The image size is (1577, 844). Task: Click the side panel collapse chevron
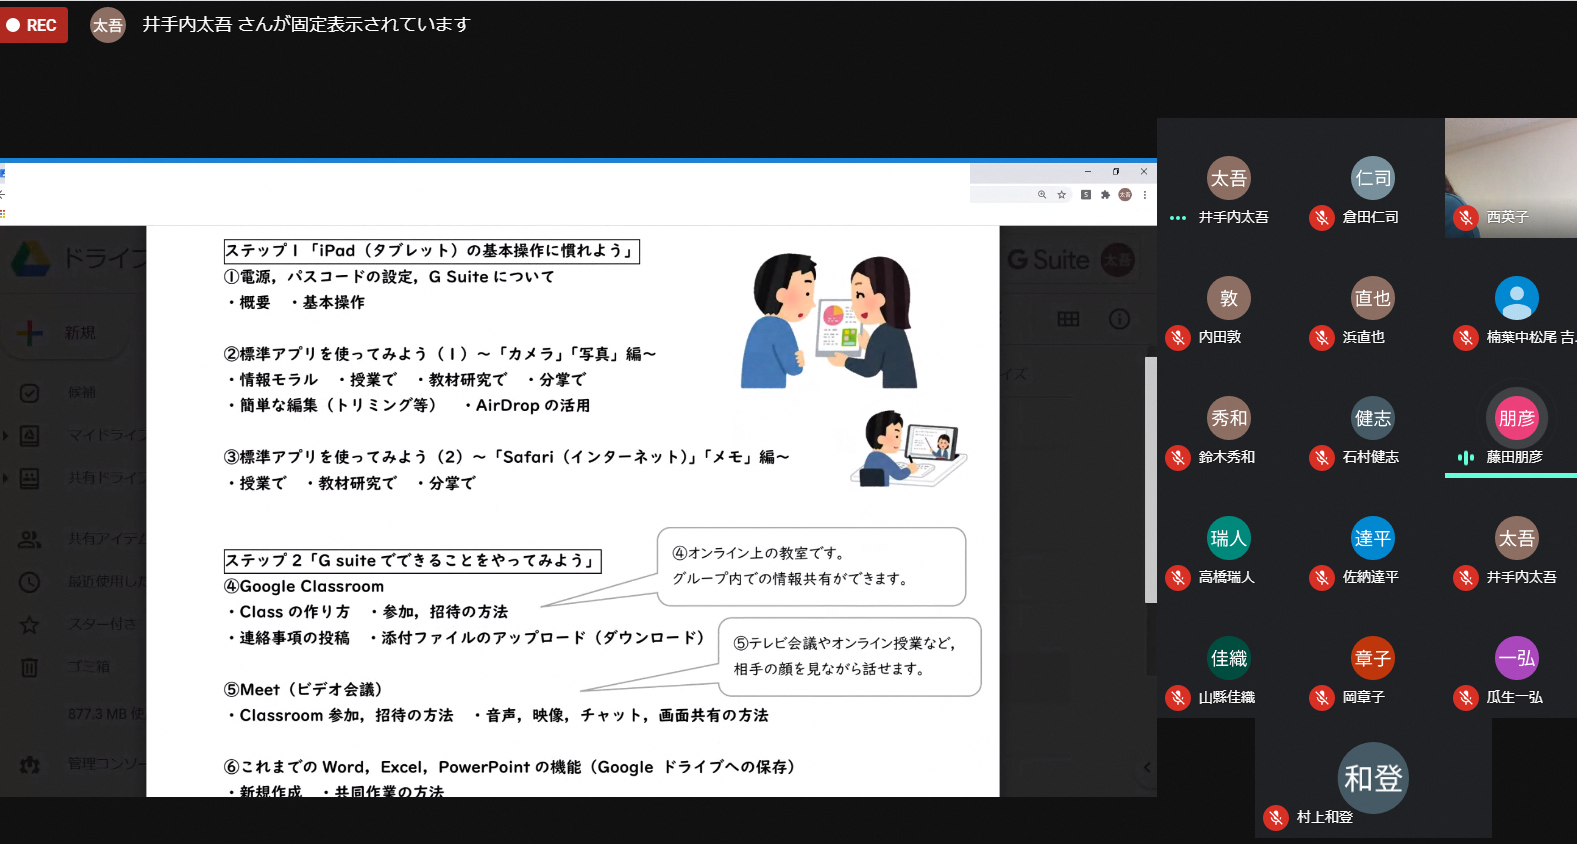pyautogui.click(x=1147, y=768)
